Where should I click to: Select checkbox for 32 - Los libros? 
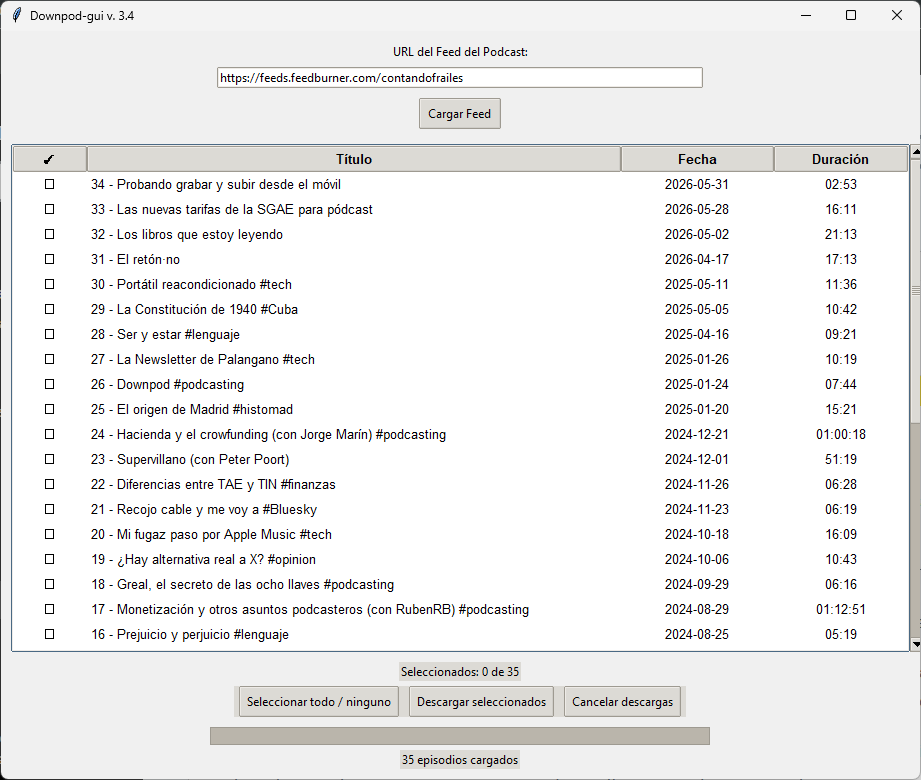(x=49, y=234)
